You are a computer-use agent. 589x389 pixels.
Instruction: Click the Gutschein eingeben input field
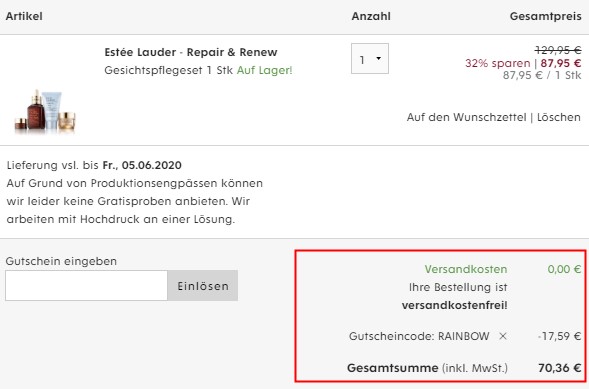tap(86, 285)
